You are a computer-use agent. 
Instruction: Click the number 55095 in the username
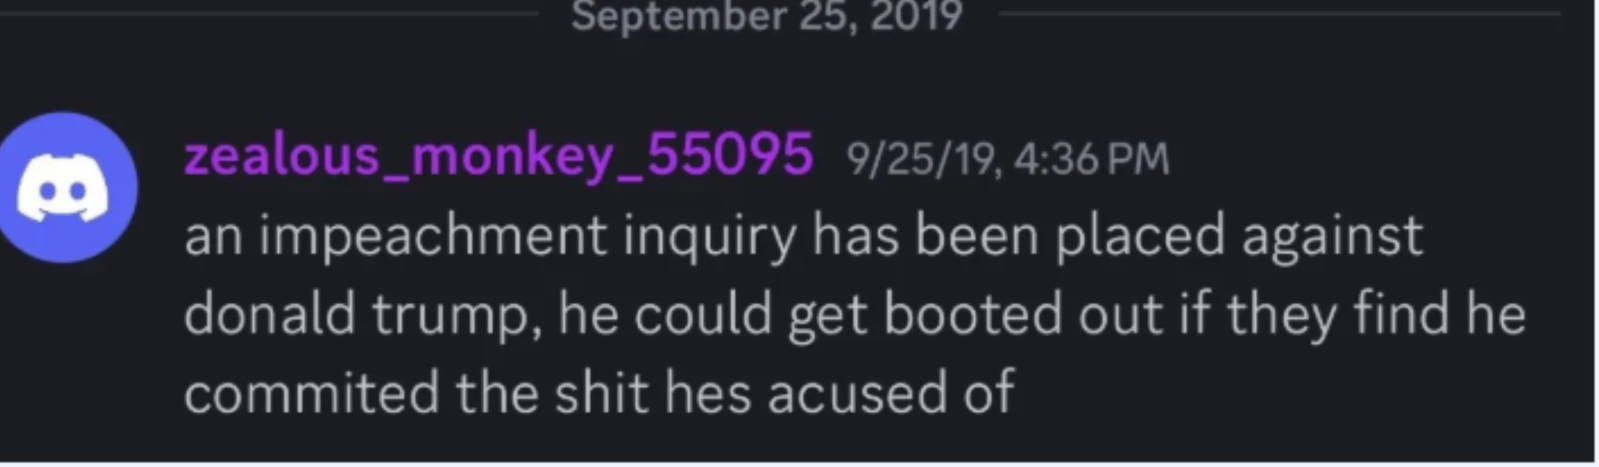coord(730,155)
